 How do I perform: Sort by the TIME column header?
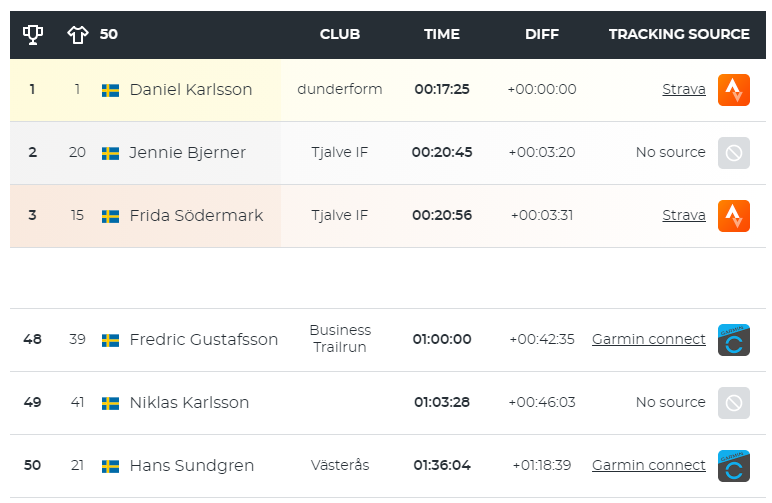[x=442, y=34]
